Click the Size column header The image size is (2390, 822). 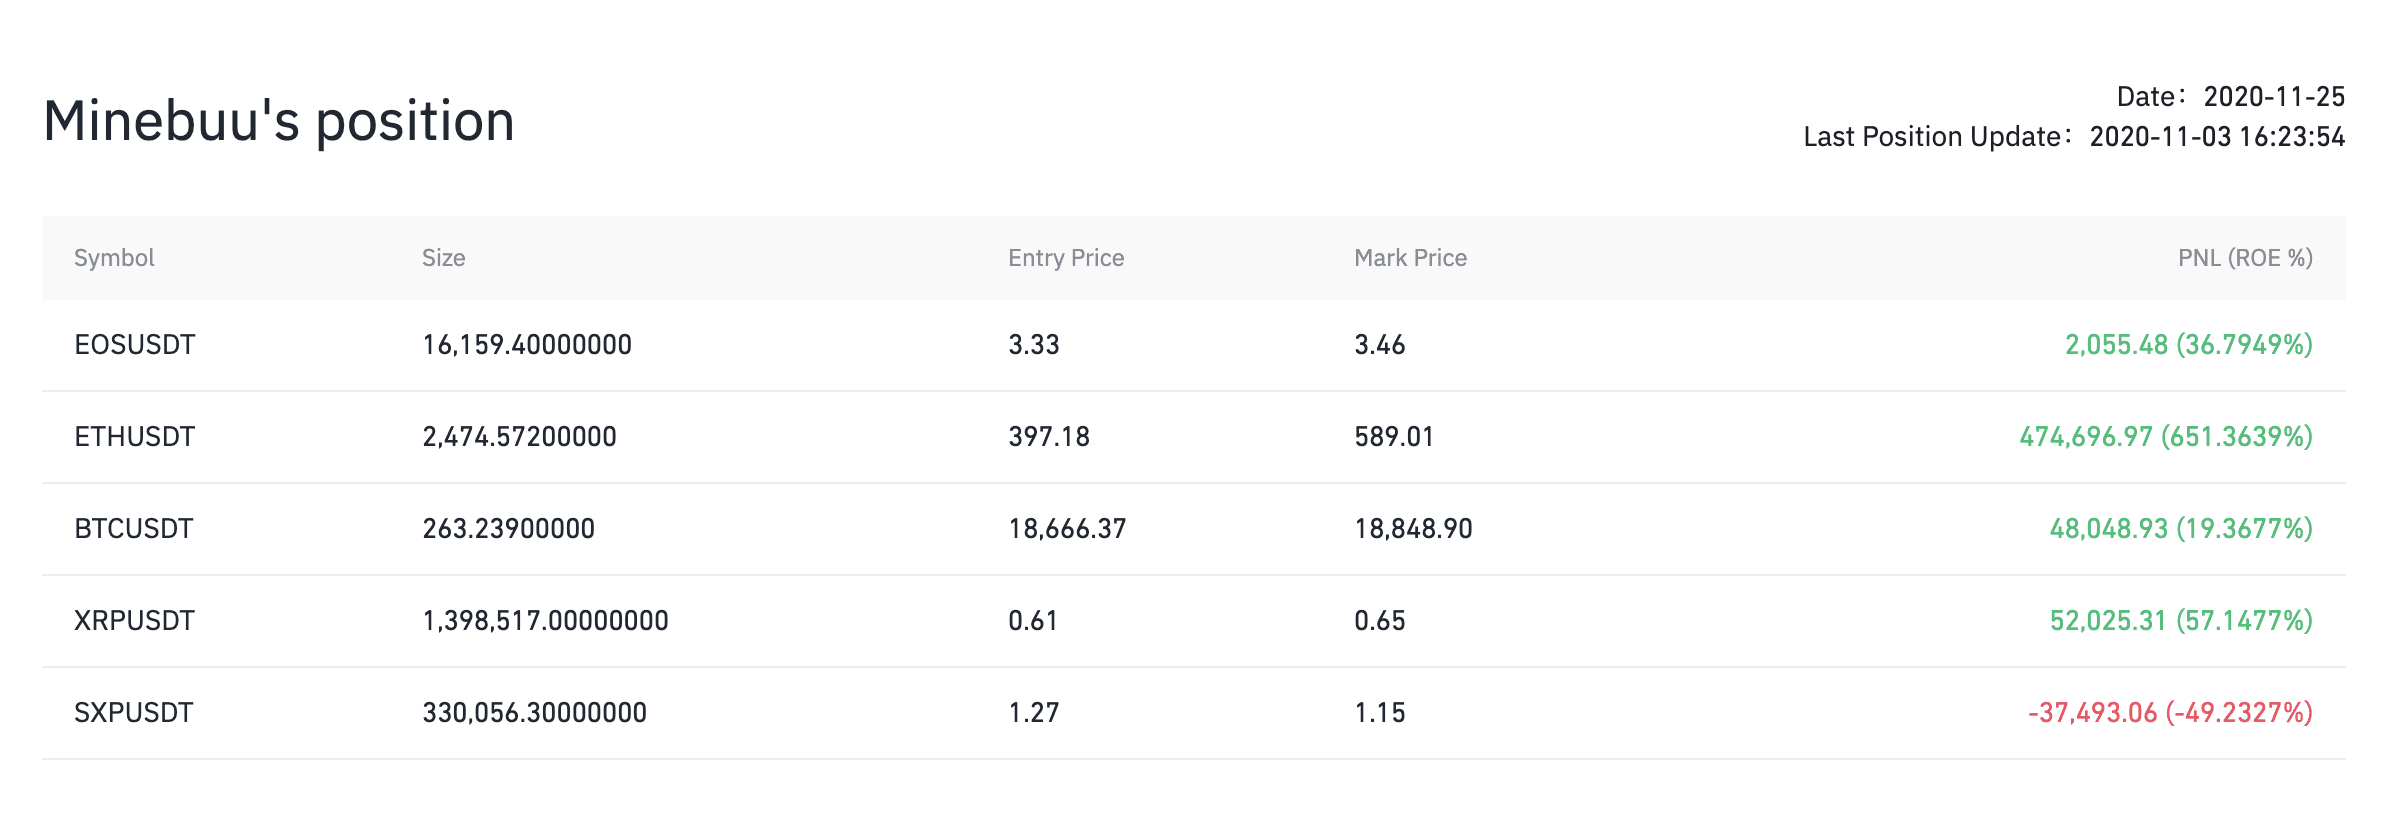pyautogui.click(x=443, y=258)
